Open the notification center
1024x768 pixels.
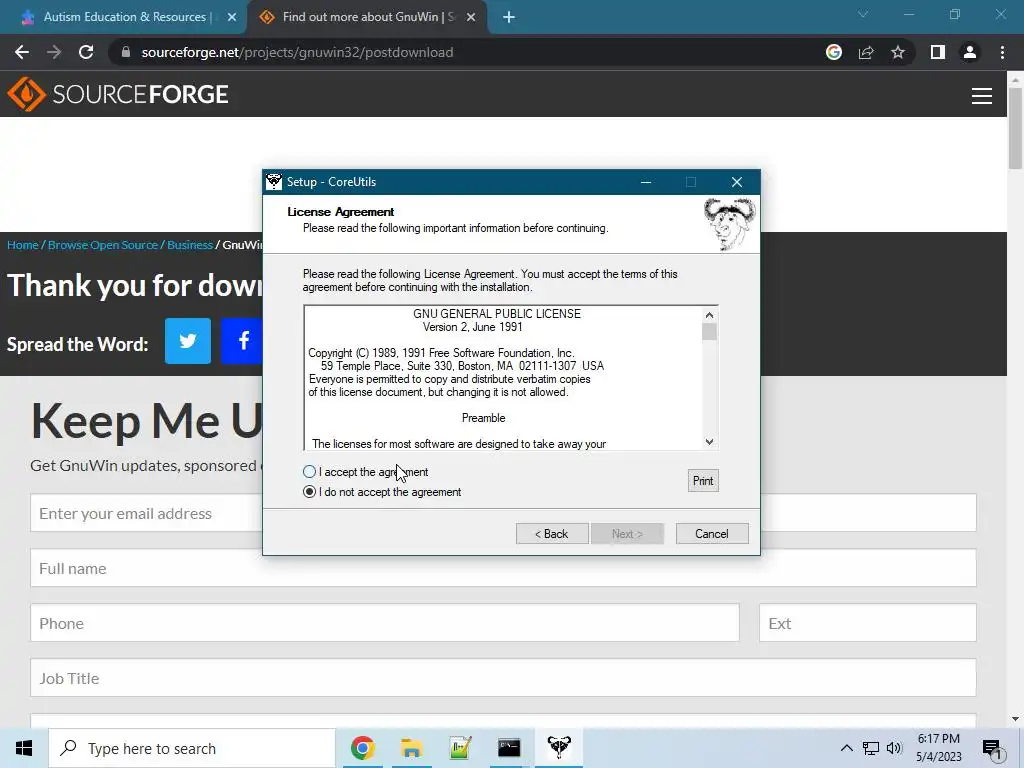point(992,749)
